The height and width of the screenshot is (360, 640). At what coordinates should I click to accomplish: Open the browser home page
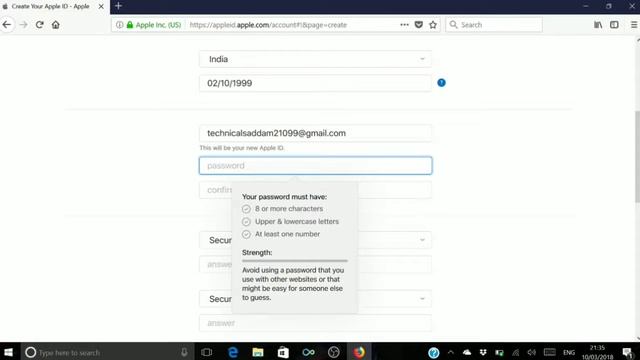coord(56,25)
